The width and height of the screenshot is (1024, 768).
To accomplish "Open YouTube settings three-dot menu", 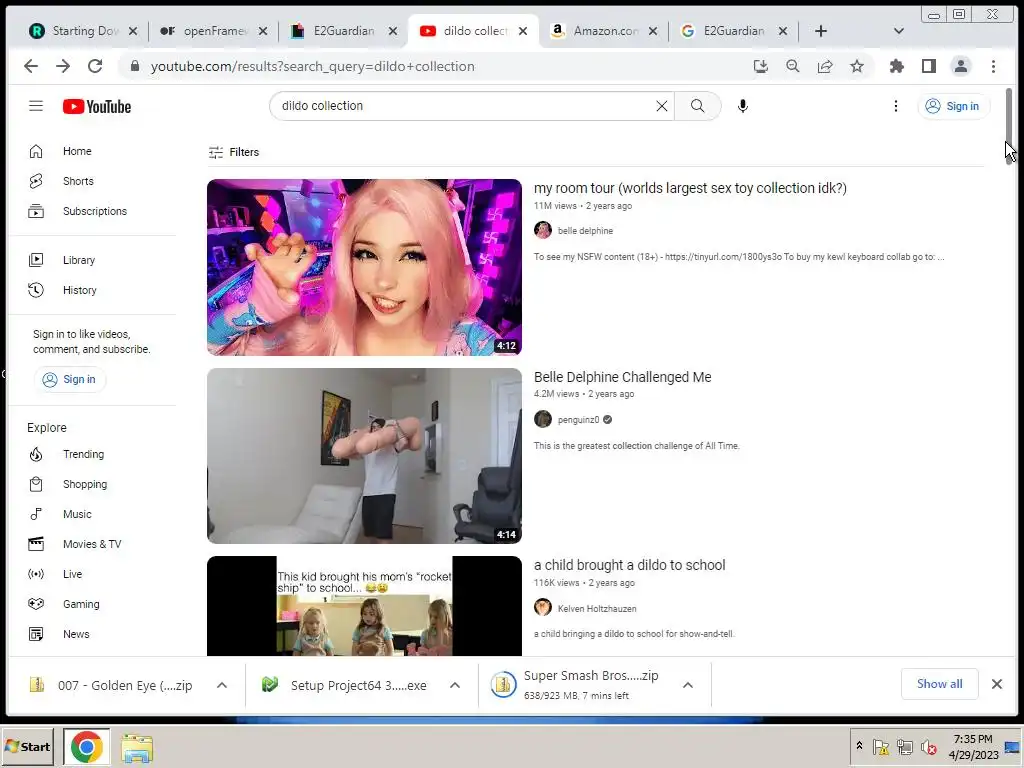I will [895, 106].
